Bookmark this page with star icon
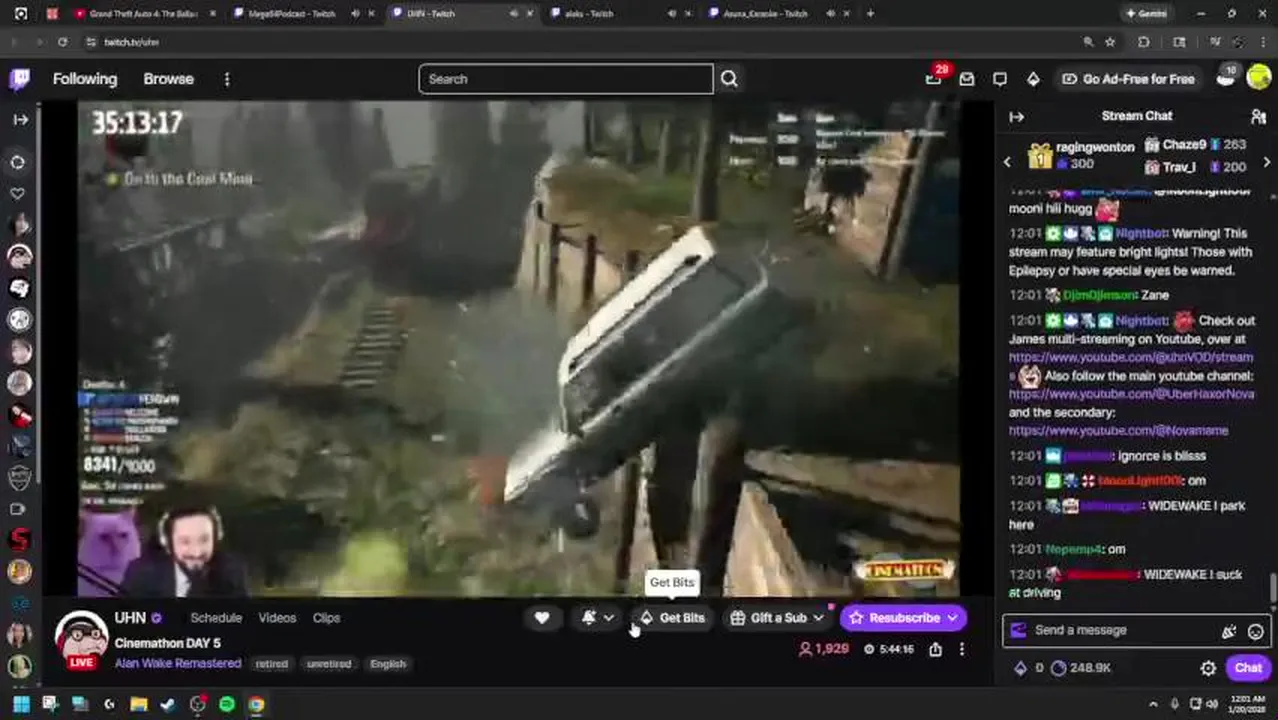 [1110, 42]
